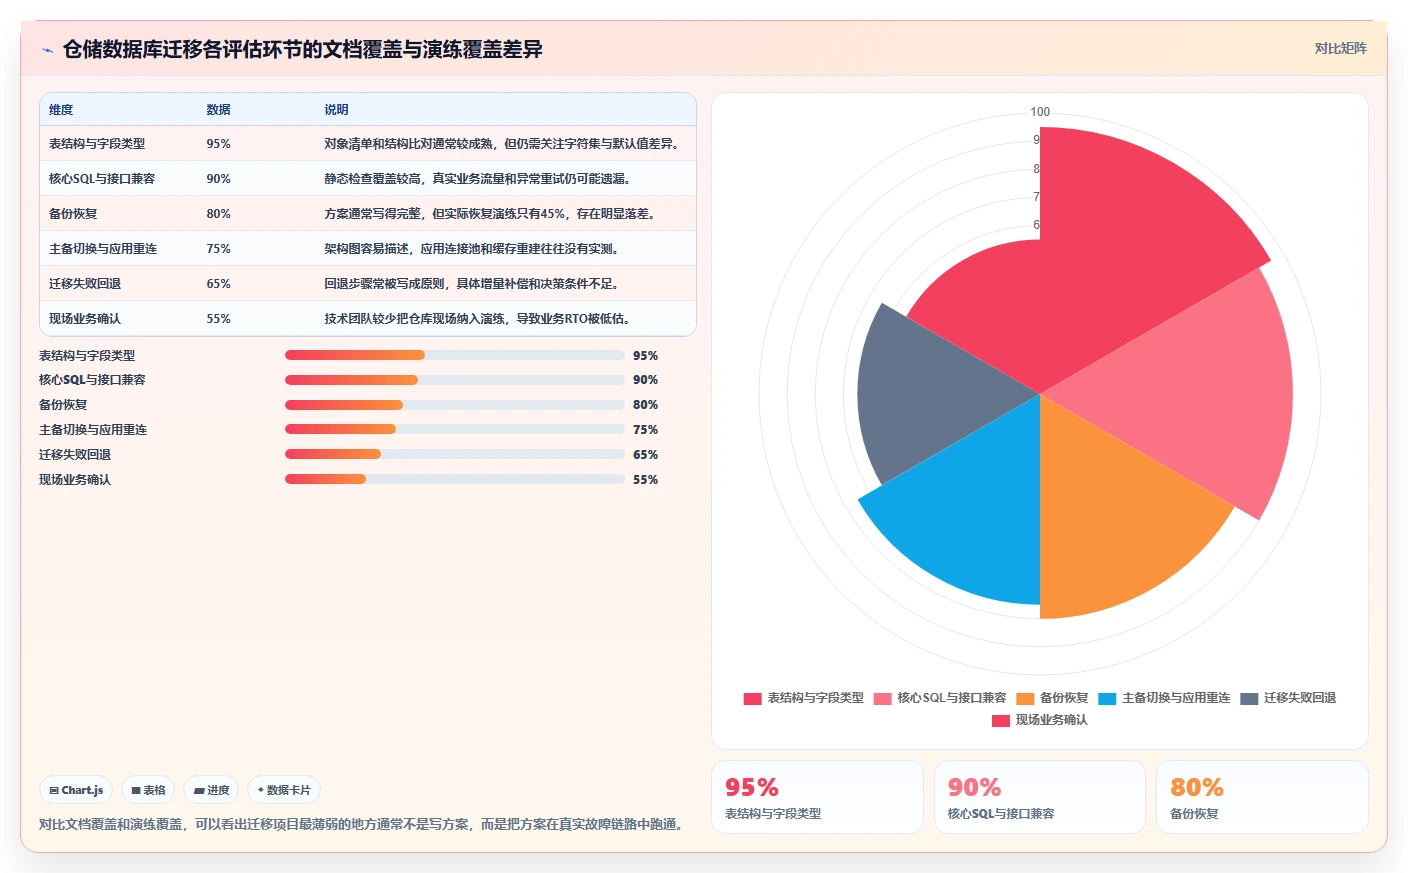
Task: Open the 90% 核心SQL与接口兼容 stat card
Action: coord(1040,797)
